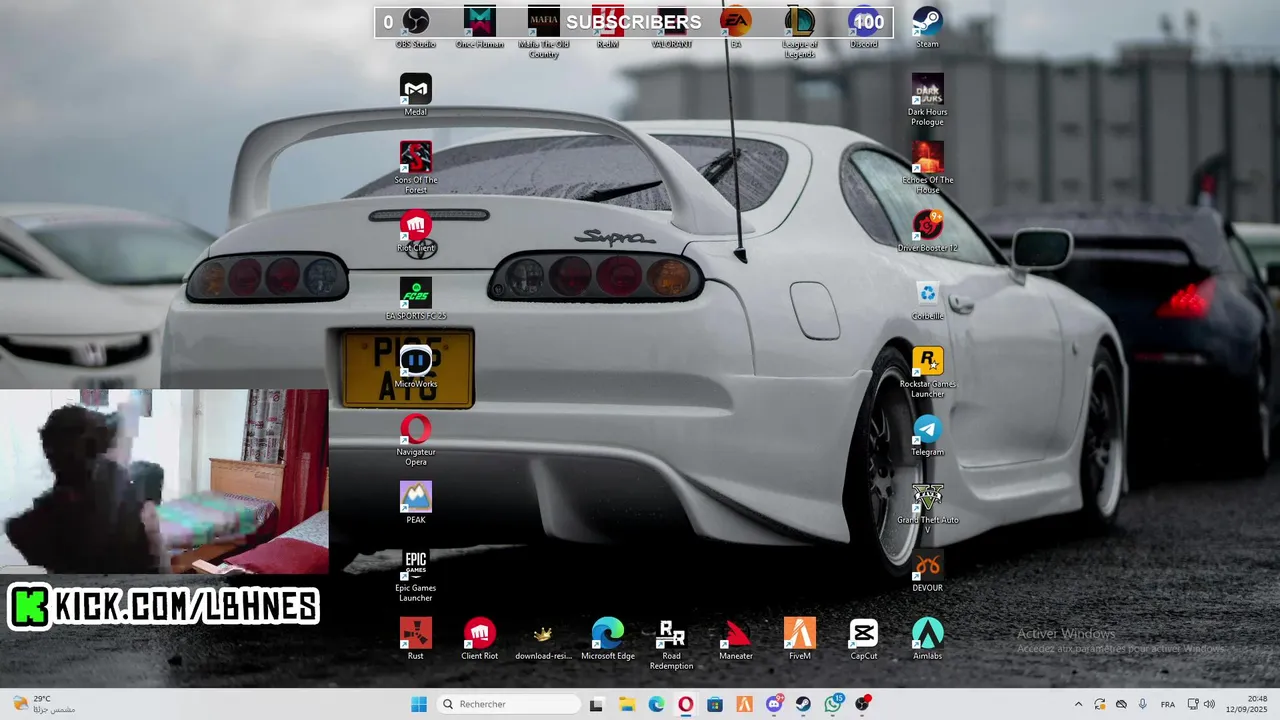Switch to OBS Studio taskbar icon

coord(863,704)
